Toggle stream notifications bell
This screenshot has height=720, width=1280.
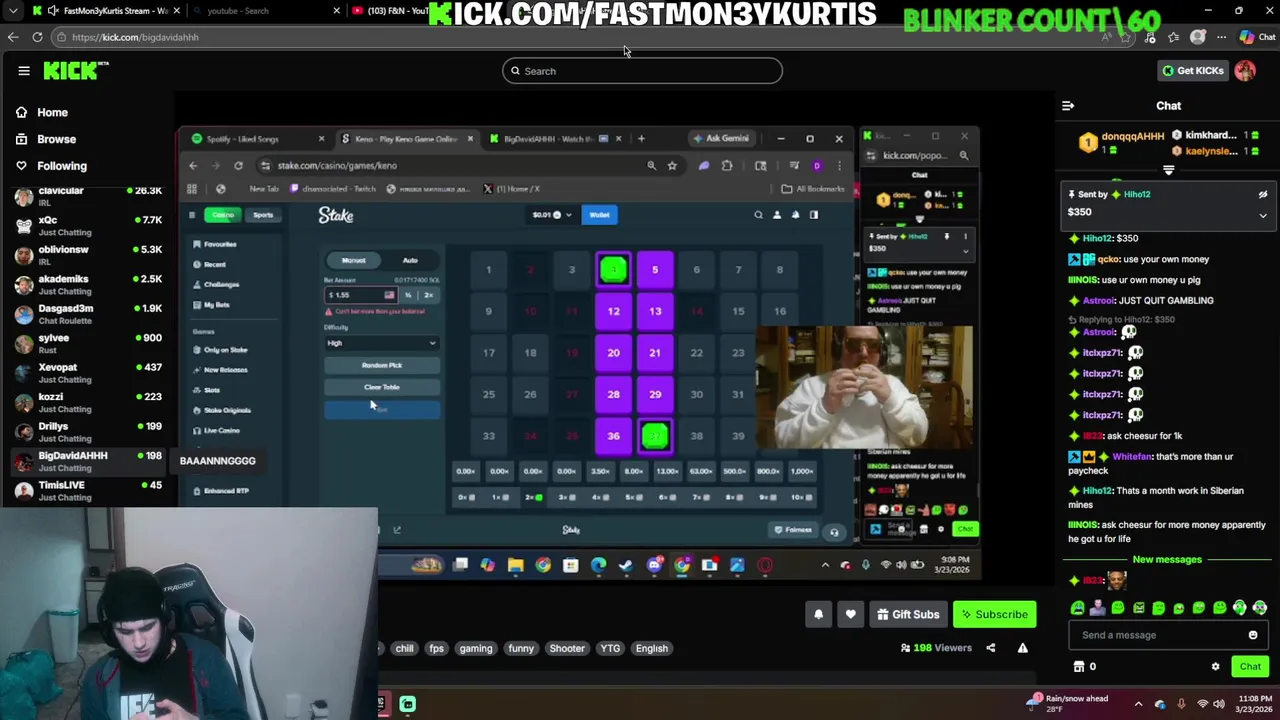pos(818,615)
